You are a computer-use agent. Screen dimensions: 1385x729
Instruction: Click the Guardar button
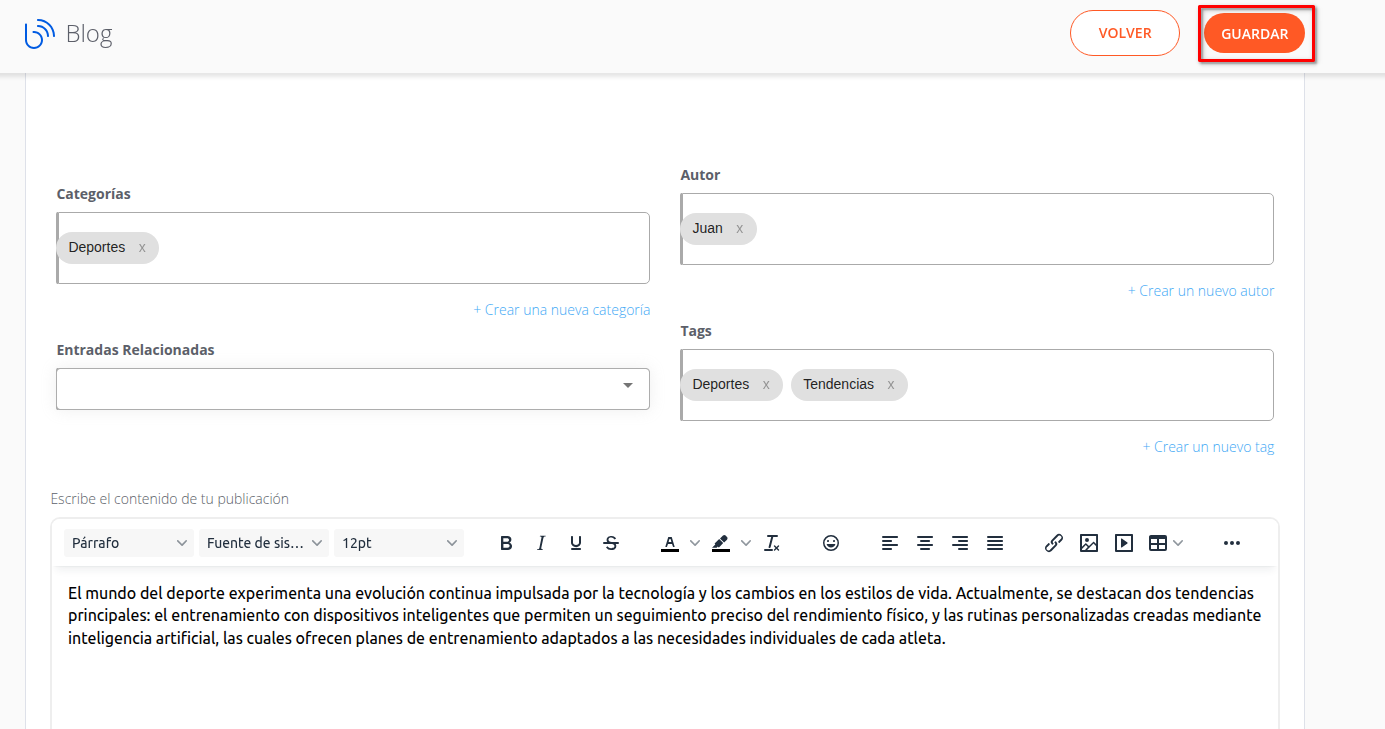[x=1254, y=34]
